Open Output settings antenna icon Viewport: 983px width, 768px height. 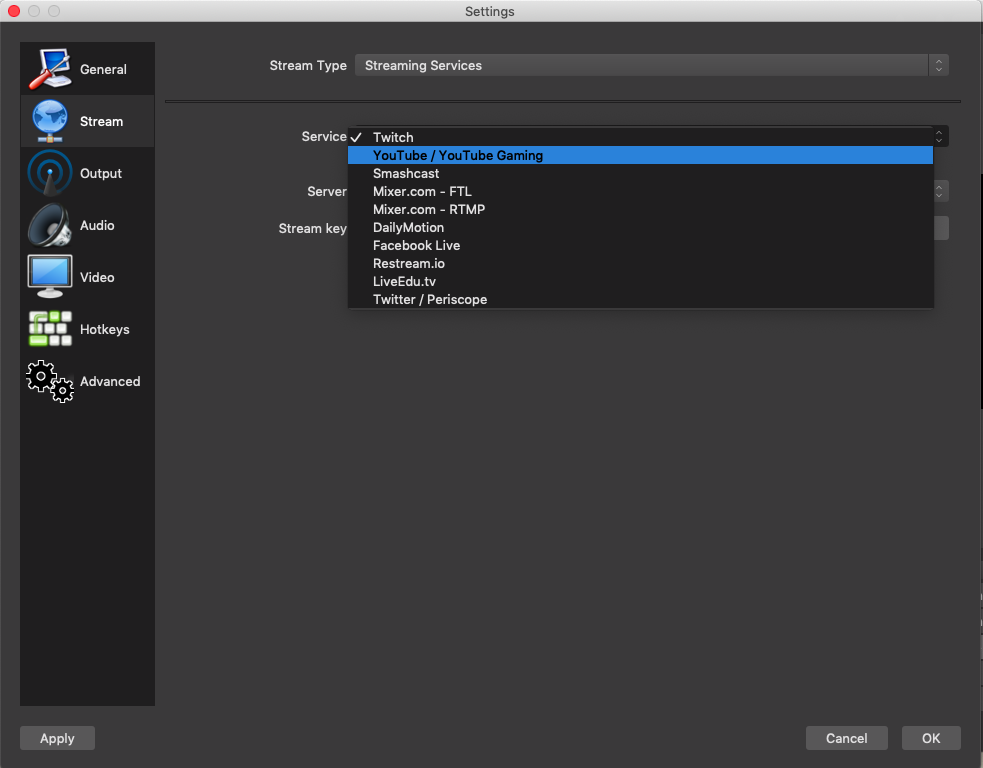(50, 173)
